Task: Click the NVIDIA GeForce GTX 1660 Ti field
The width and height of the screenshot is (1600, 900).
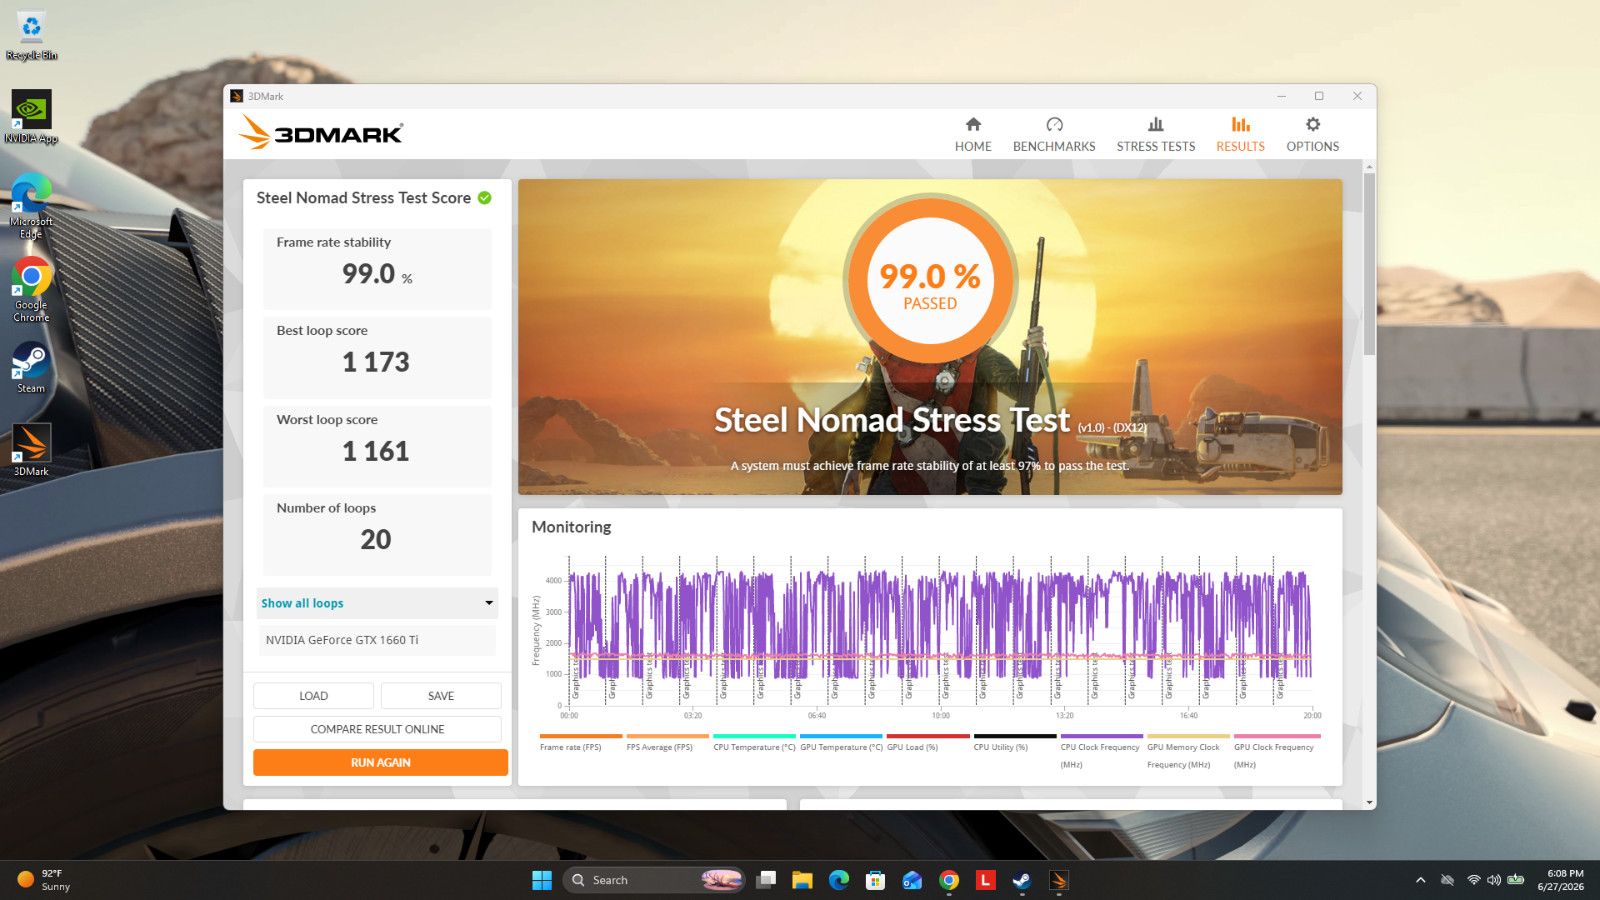Action: 377,640
